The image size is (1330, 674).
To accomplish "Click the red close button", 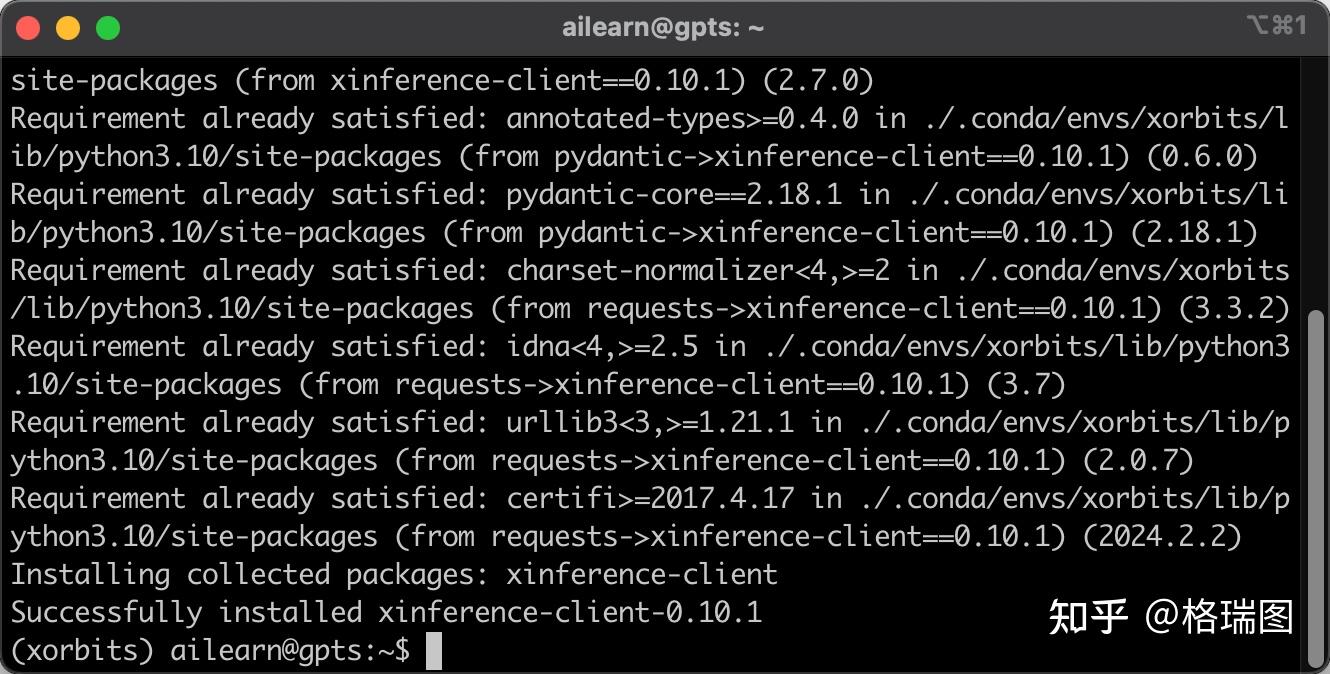I will pyautogui.click(x=28, y=26).
